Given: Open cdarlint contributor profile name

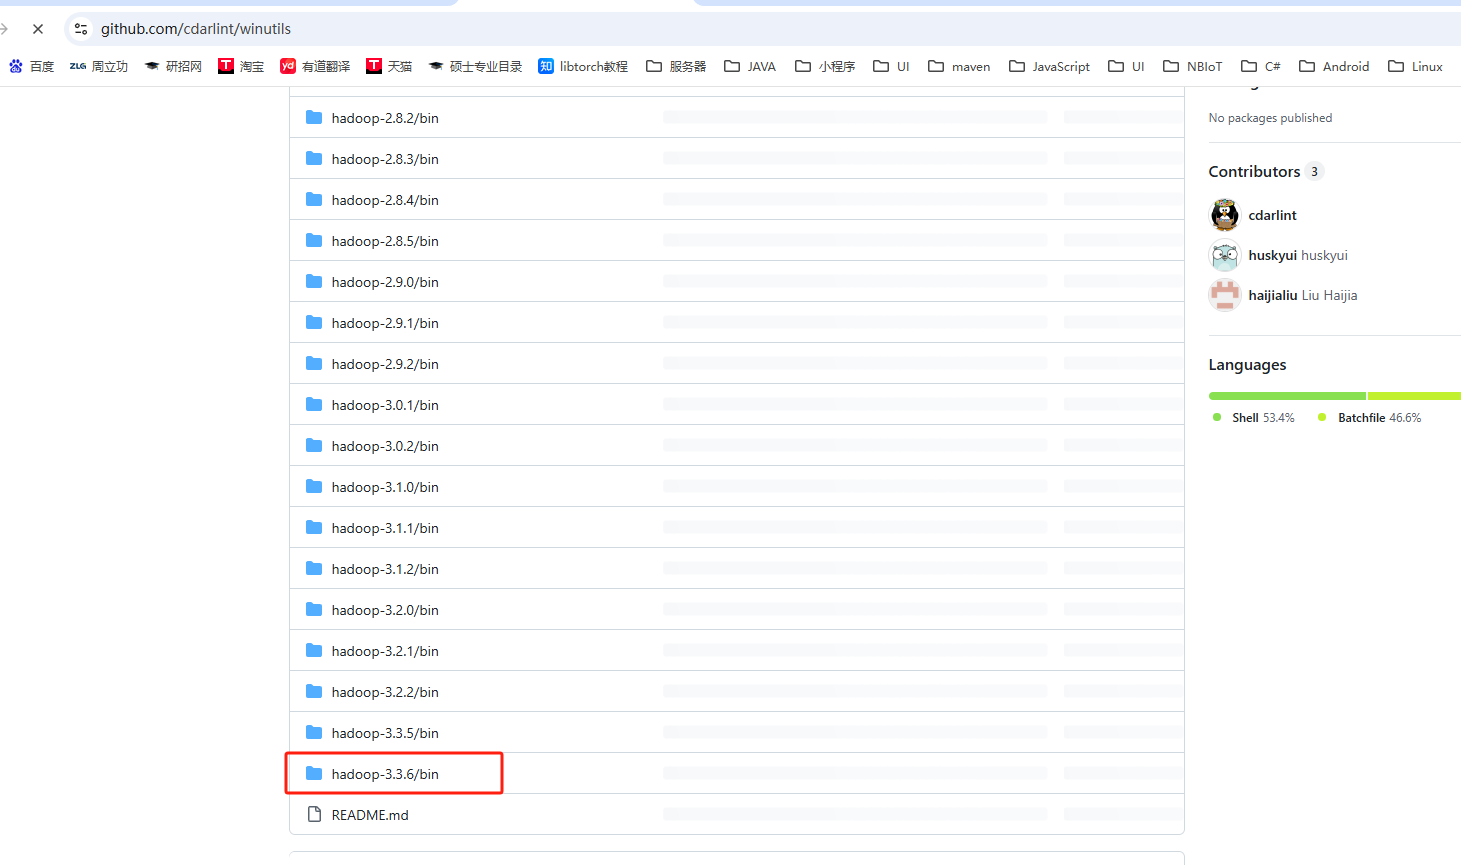Looking at the screenshot, I should click(x=1272, y=215).
